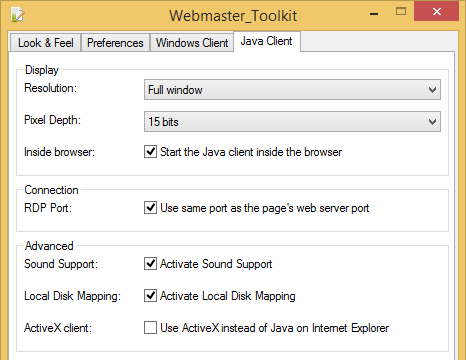This screenshot has width=466, height=360.
Task: Open the Preferences tab
Action: (x=115, y=43)
